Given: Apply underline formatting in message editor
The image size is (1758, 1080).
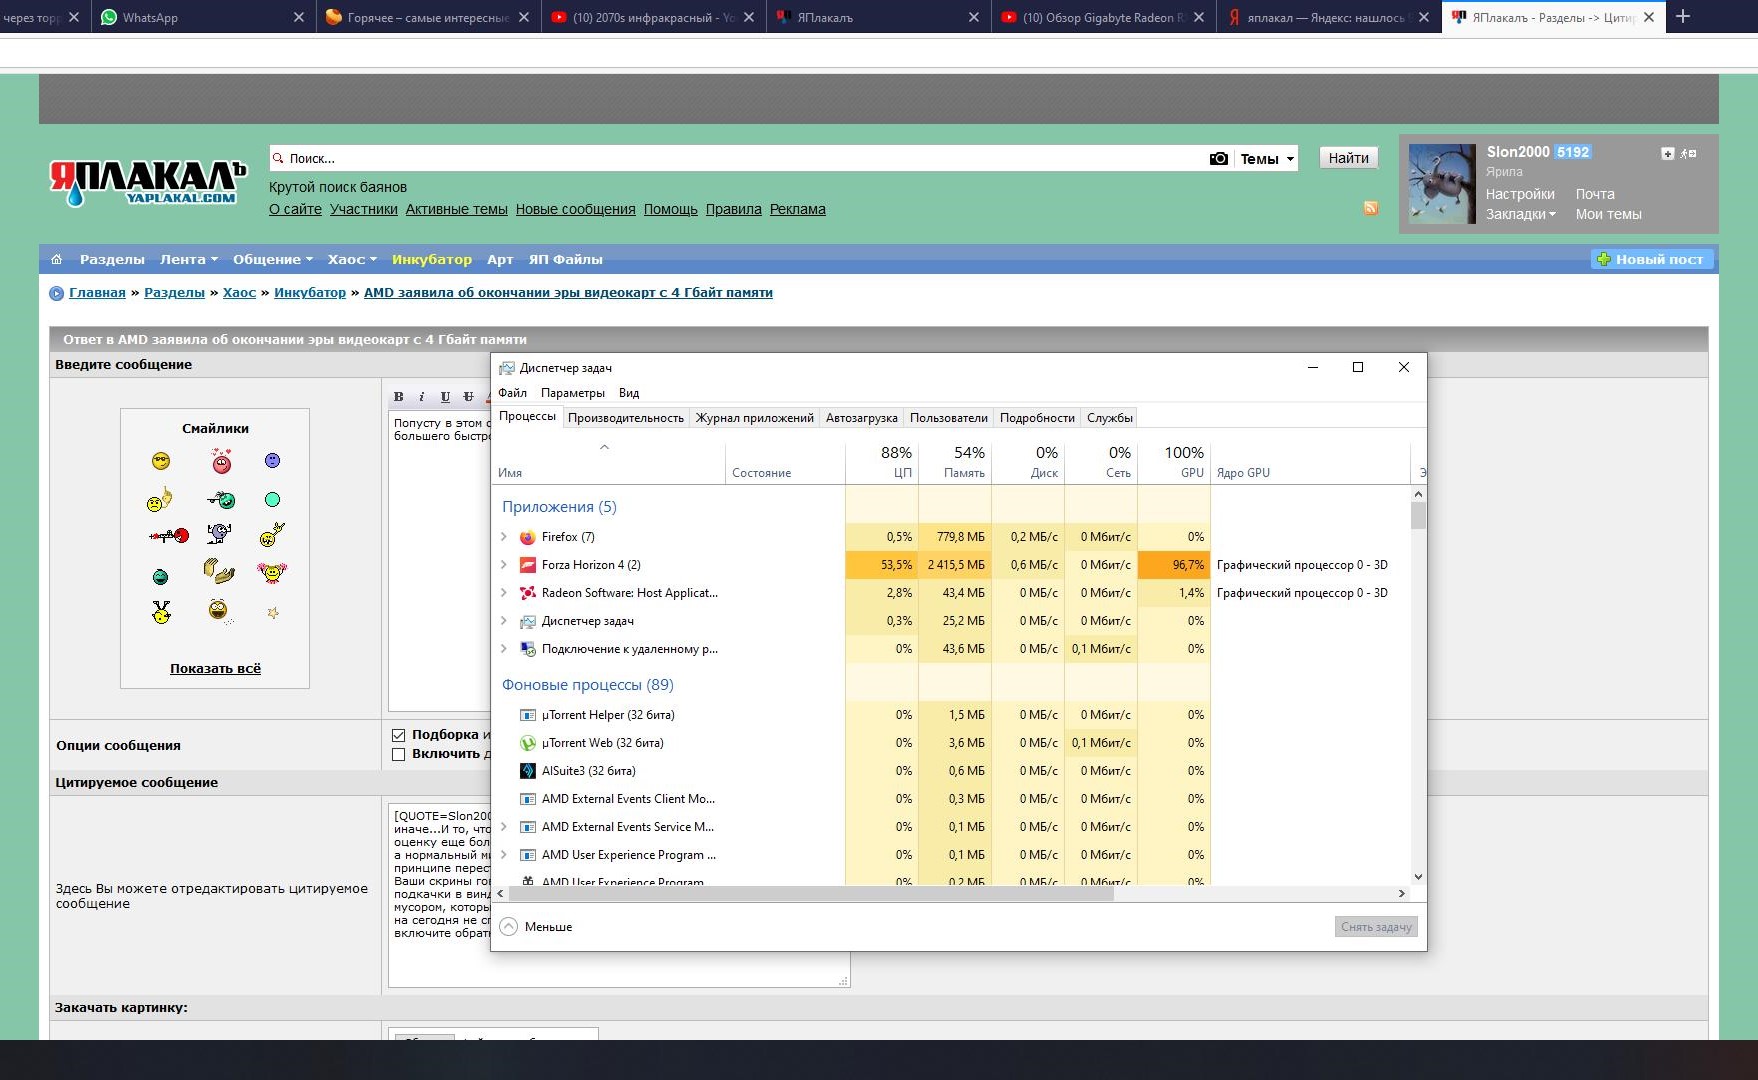Looking at the screenshot, I should pos(445,397).
